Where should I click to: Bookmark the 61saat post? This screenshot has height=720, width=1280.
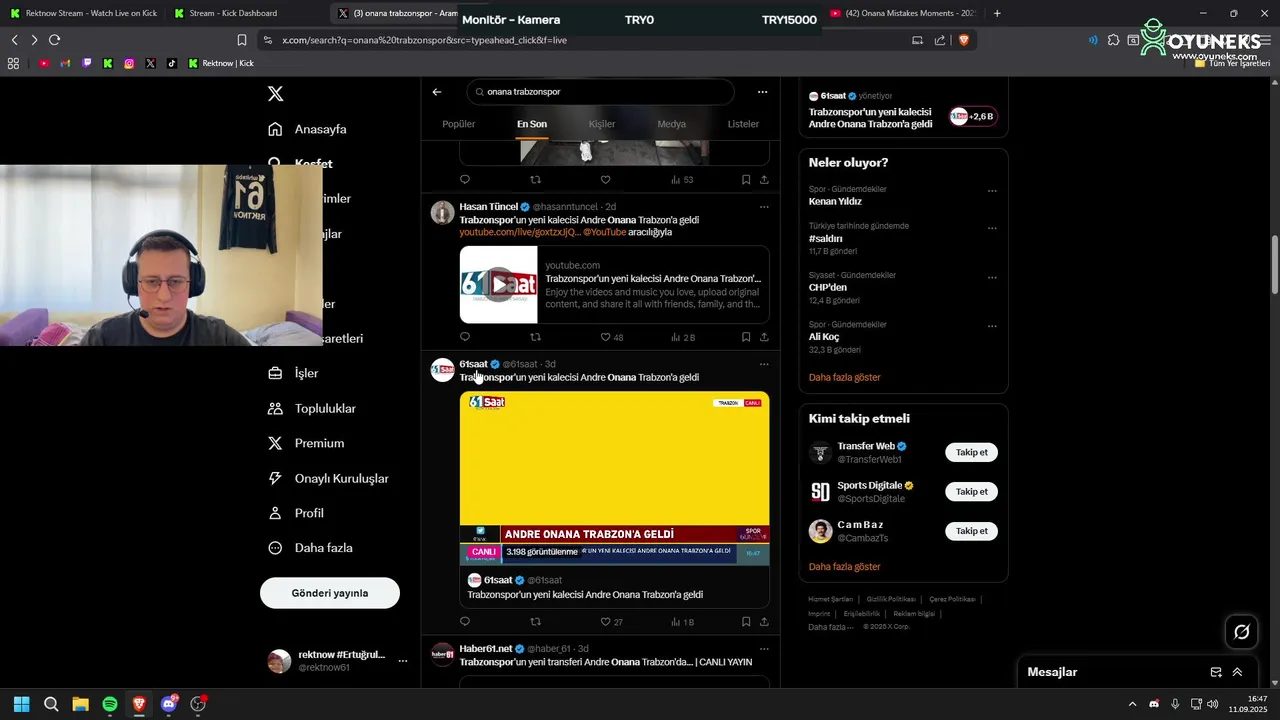746,622
